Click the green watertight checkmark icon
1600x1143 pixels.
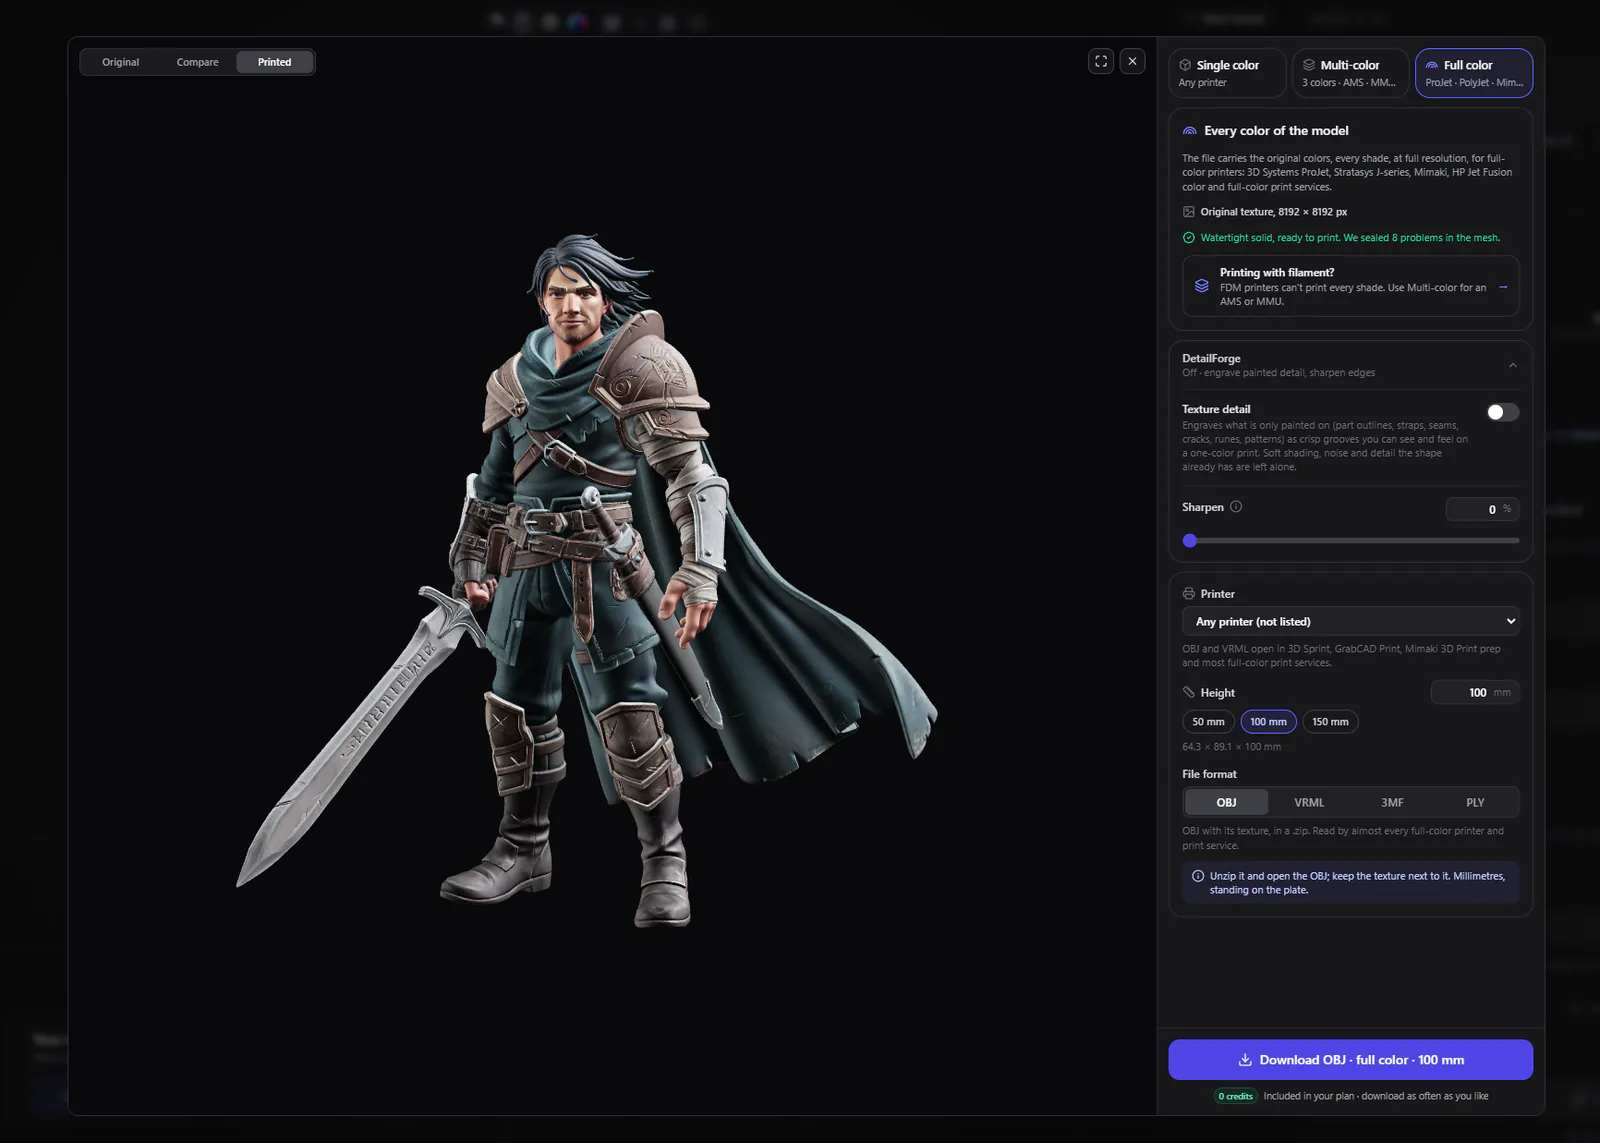pyautogui.click(x=1189, y=238)
